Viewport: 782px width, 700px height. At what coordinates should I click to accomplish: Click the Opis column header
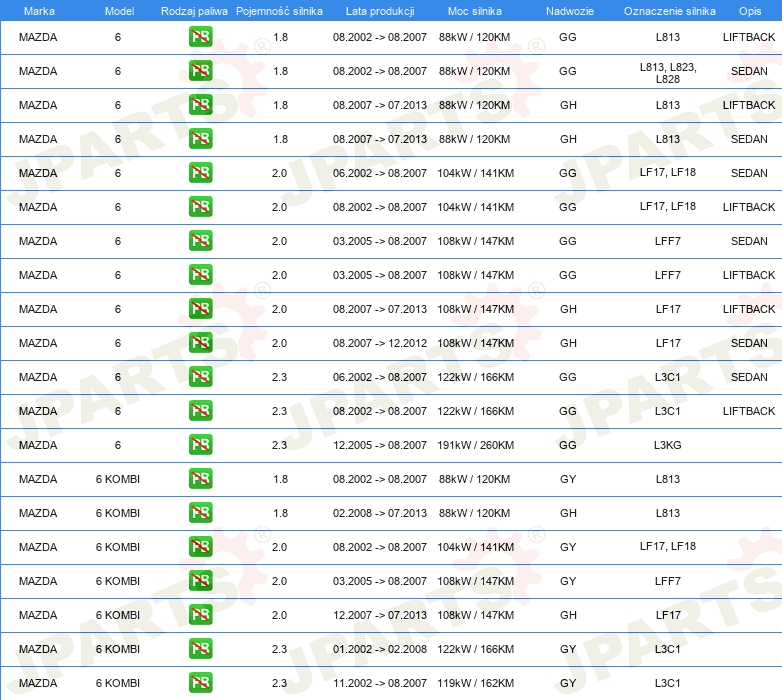(x=750, y=11)
